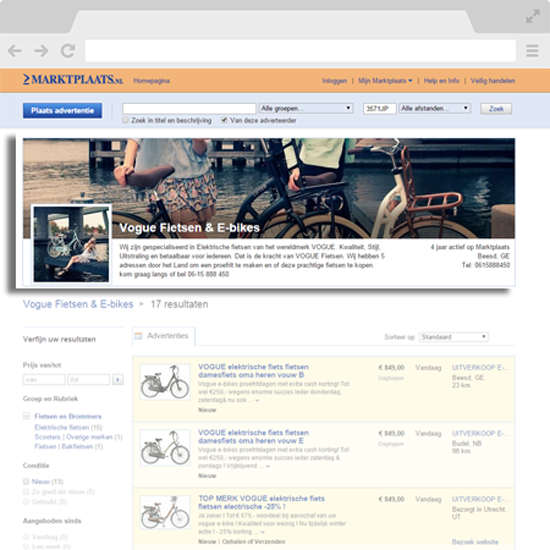Viewport: 550px width, 550px height.
Task: Uncheck Van deze adverteerder
Action: point(224,120)
